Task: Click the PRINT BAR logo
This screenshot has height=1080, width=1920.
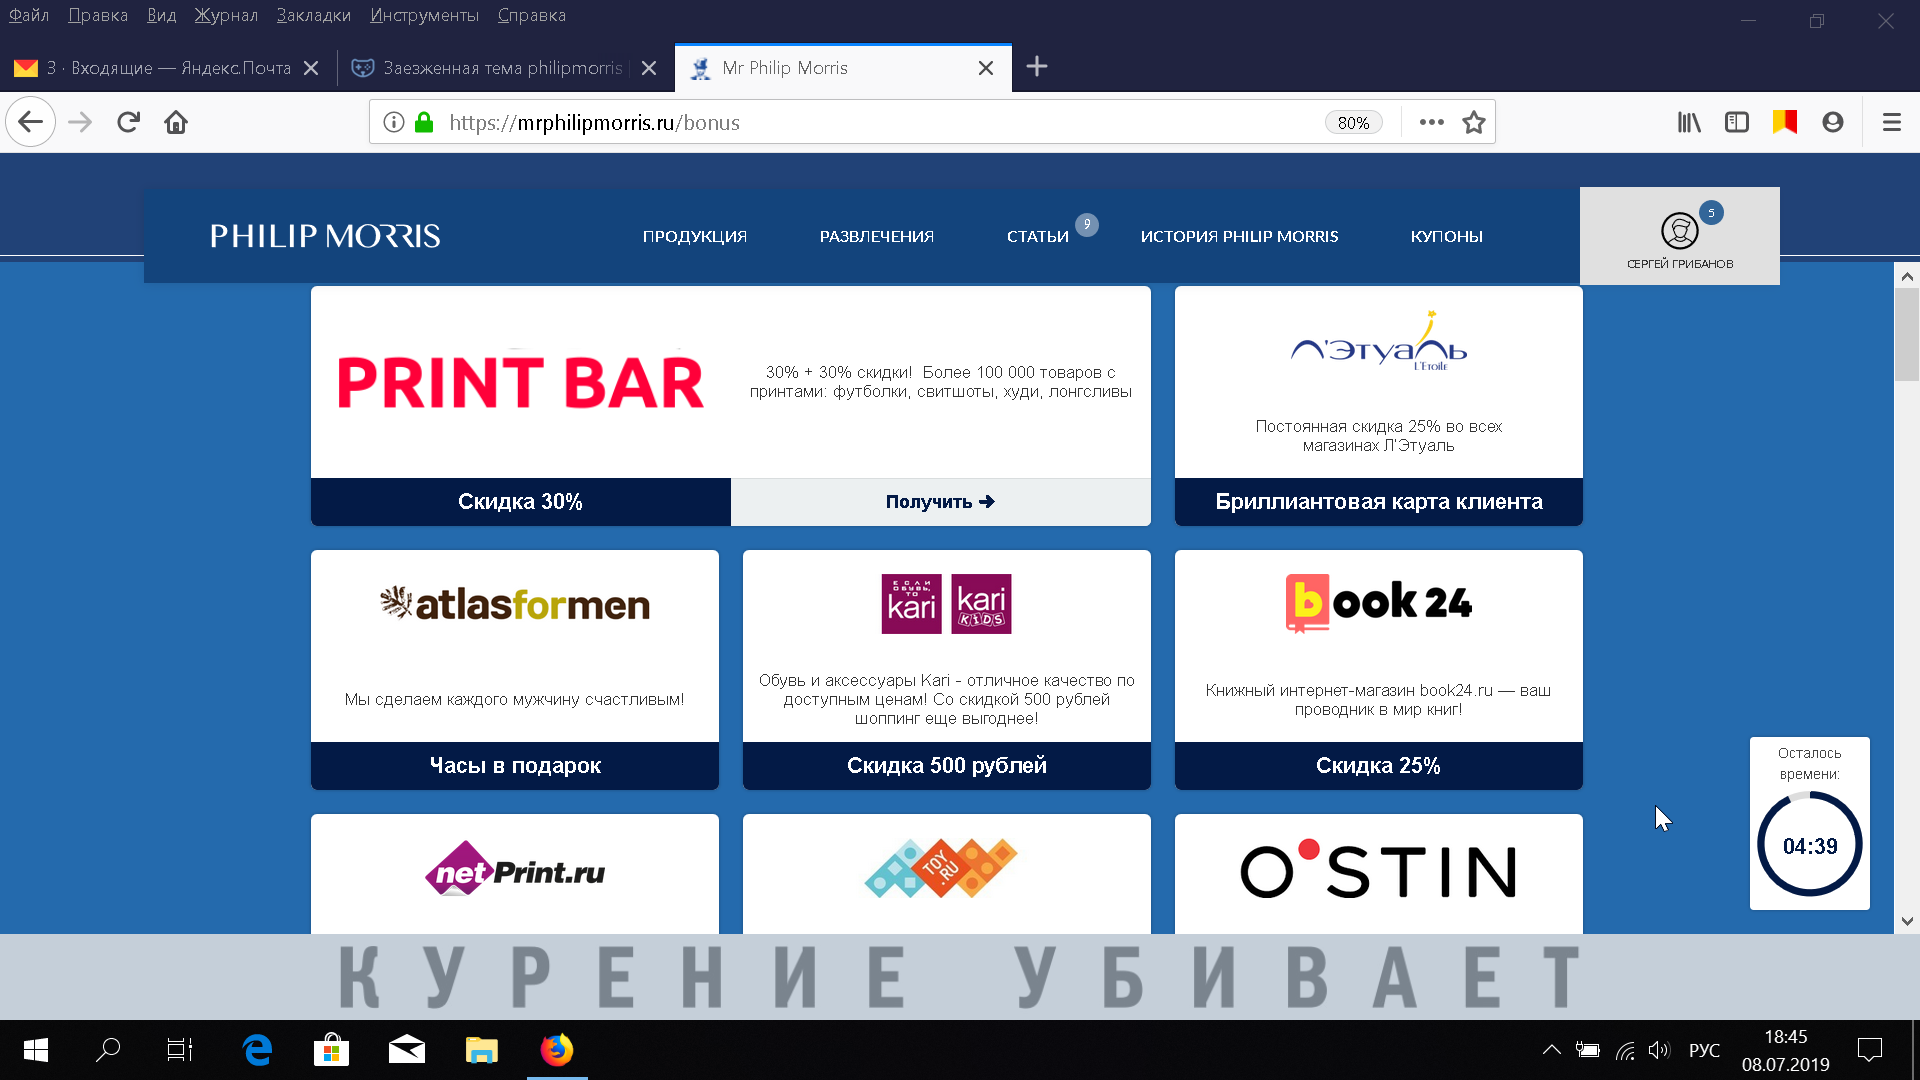Action: 521,382
